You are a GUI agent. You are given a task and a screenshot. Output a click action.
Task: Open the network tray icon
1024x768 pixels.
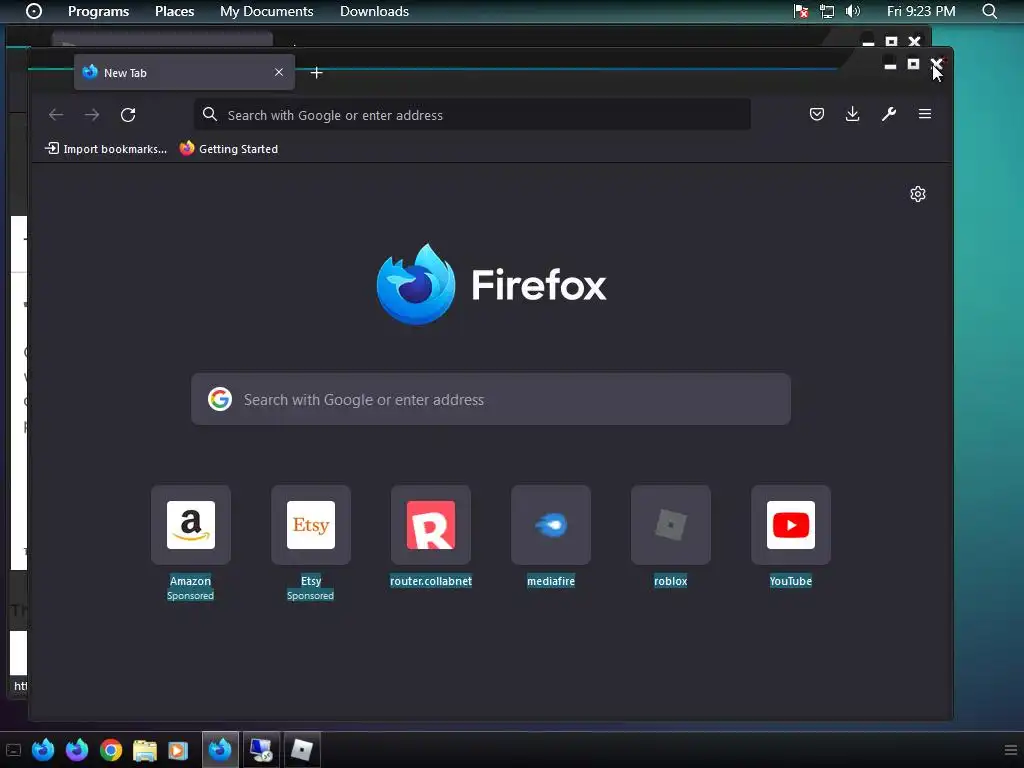[x=827, y=11]
